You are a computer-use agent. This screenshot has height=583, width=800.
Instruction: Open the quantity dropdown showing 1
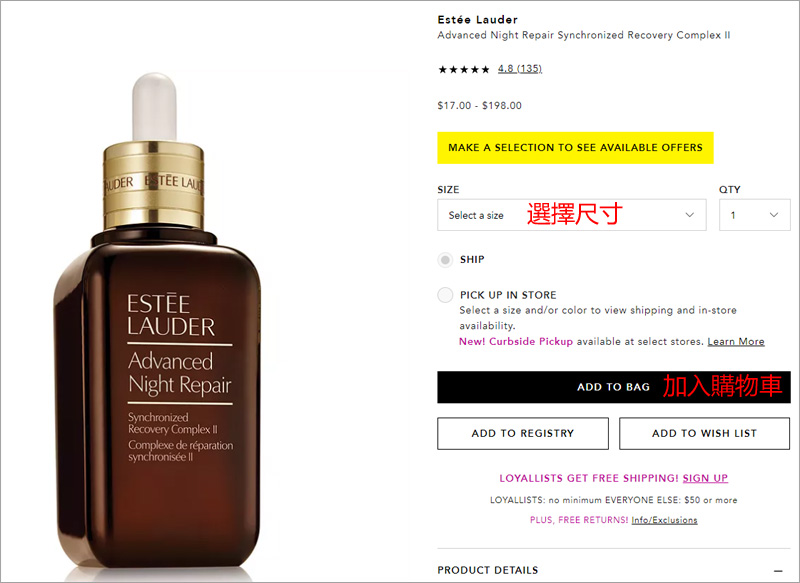[755, 215]
